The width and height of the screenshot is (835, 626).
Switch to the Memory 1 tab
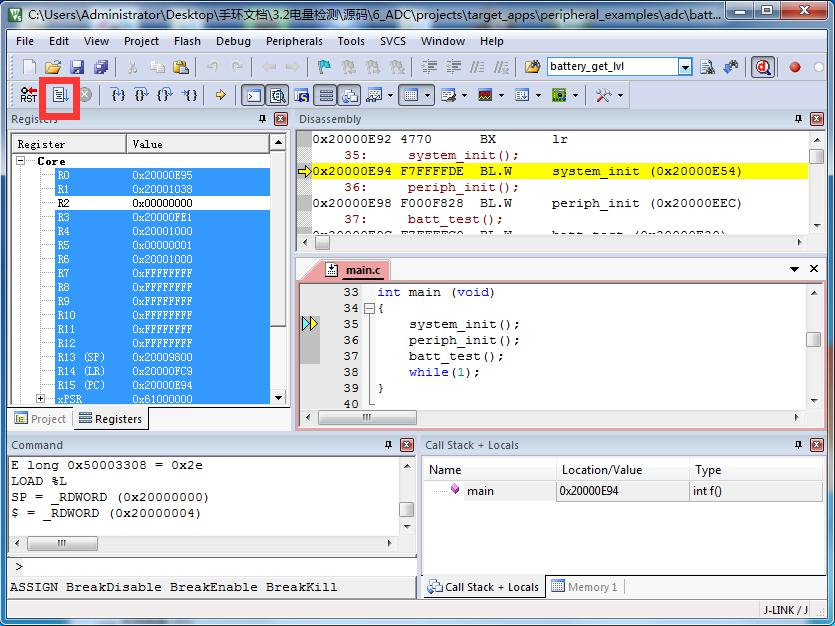pyautogui.click(x=585, y=587)
